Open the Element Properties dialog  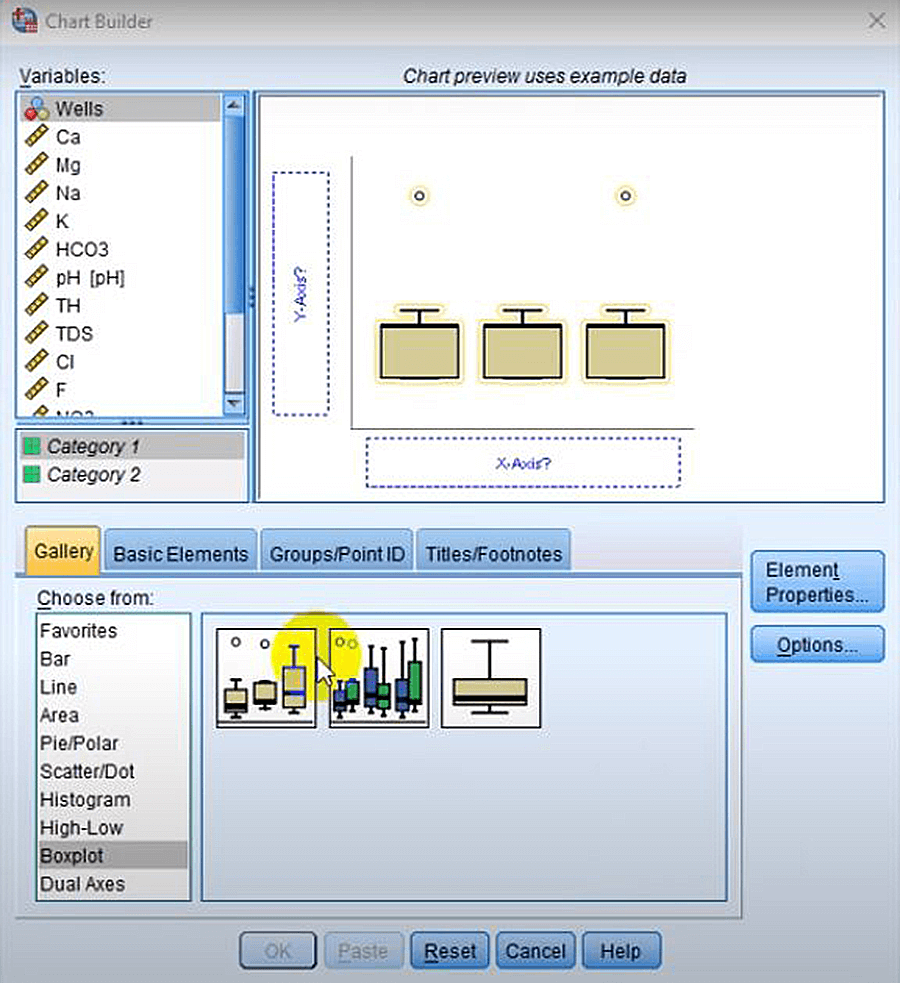(816, 580)
